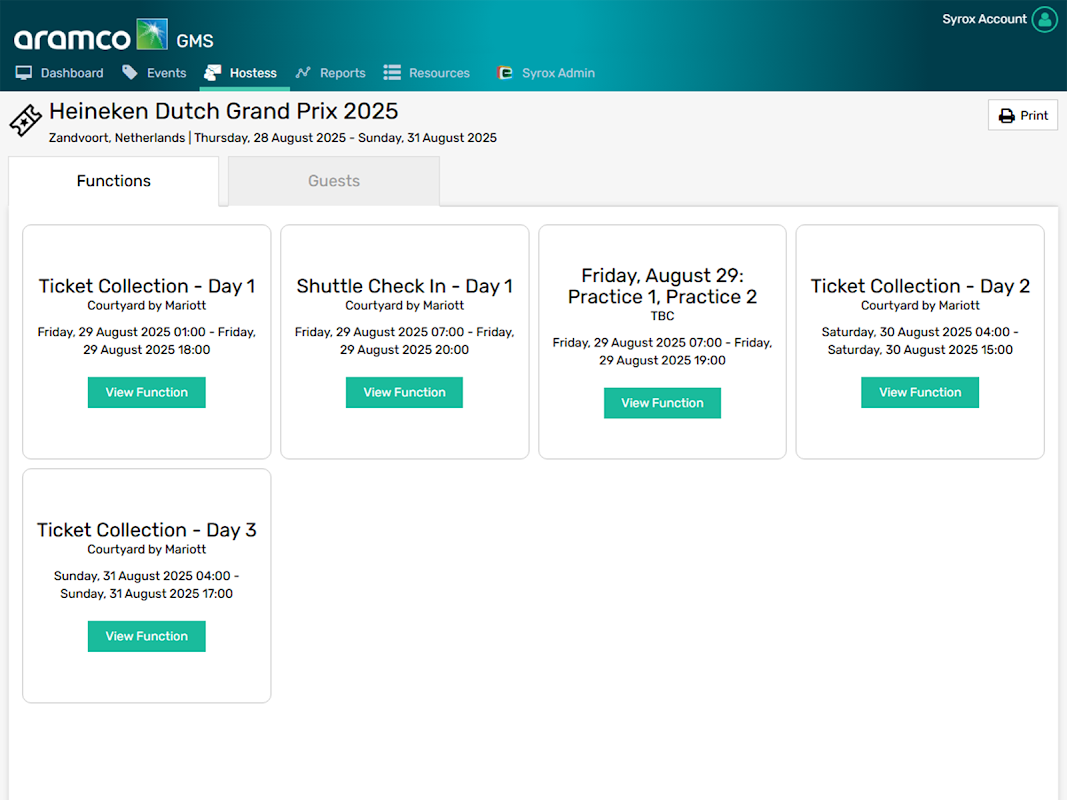Click the GMS text beside logo

point(195,41)
